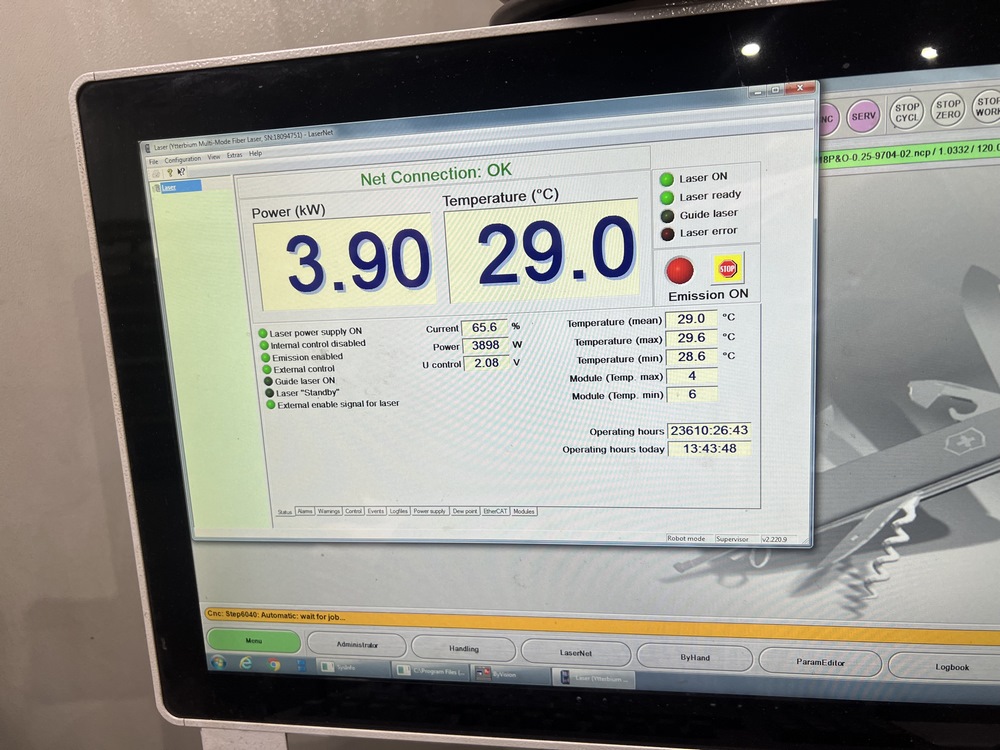Switch to the Control tab
Screen dimensions: 1000x750
point(353,511)
